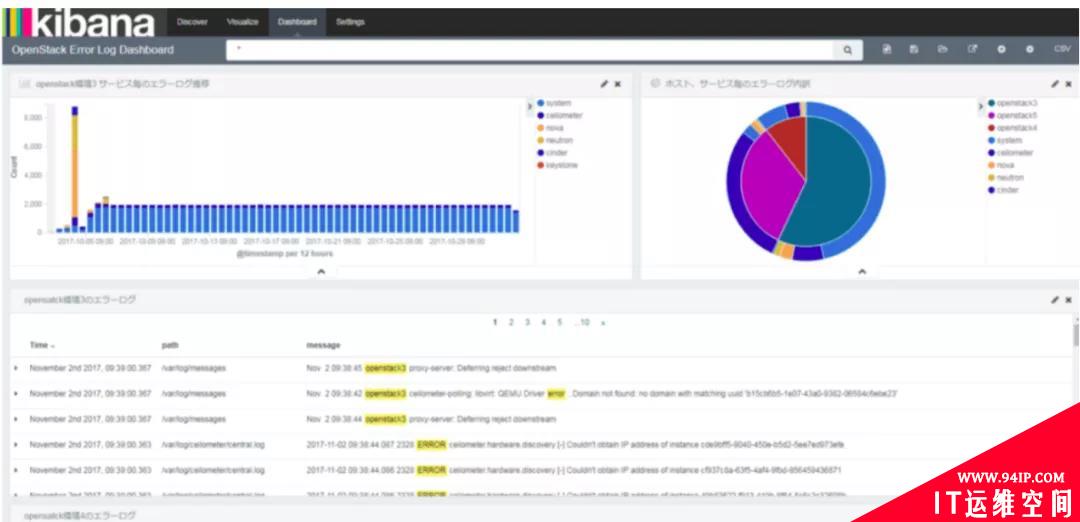Viewport: 1080px width, 522px height.
Task: Edit the bar chart panel with pencil icon
Action: (x=604, y=84)
